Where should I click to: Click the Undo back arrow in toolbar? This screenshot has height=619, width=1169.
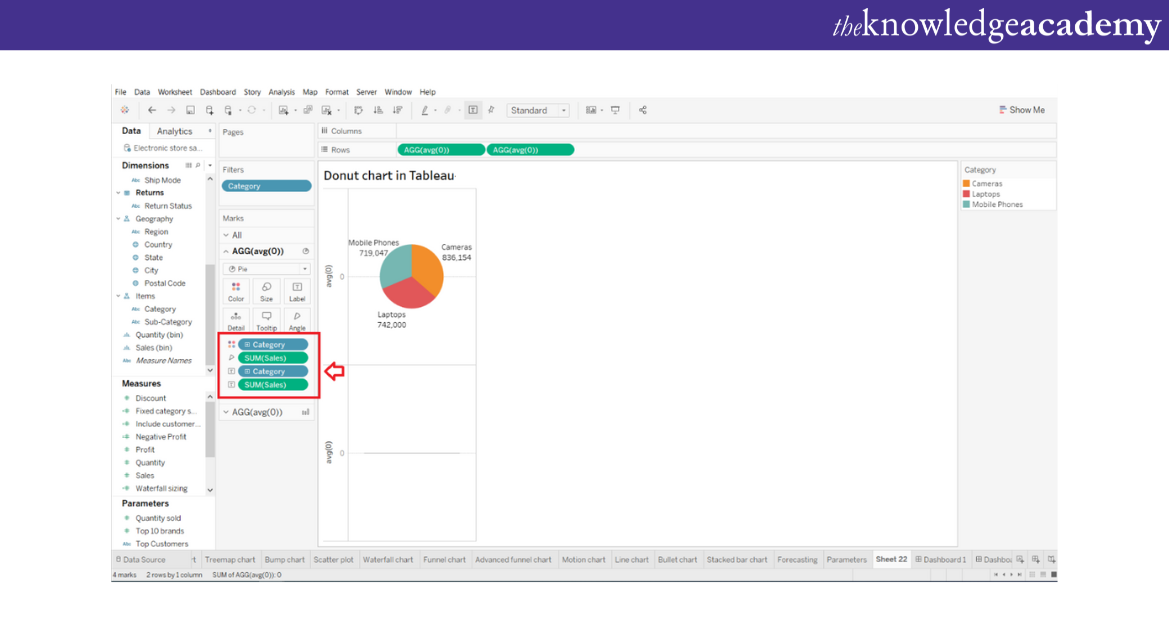[152, 110]
